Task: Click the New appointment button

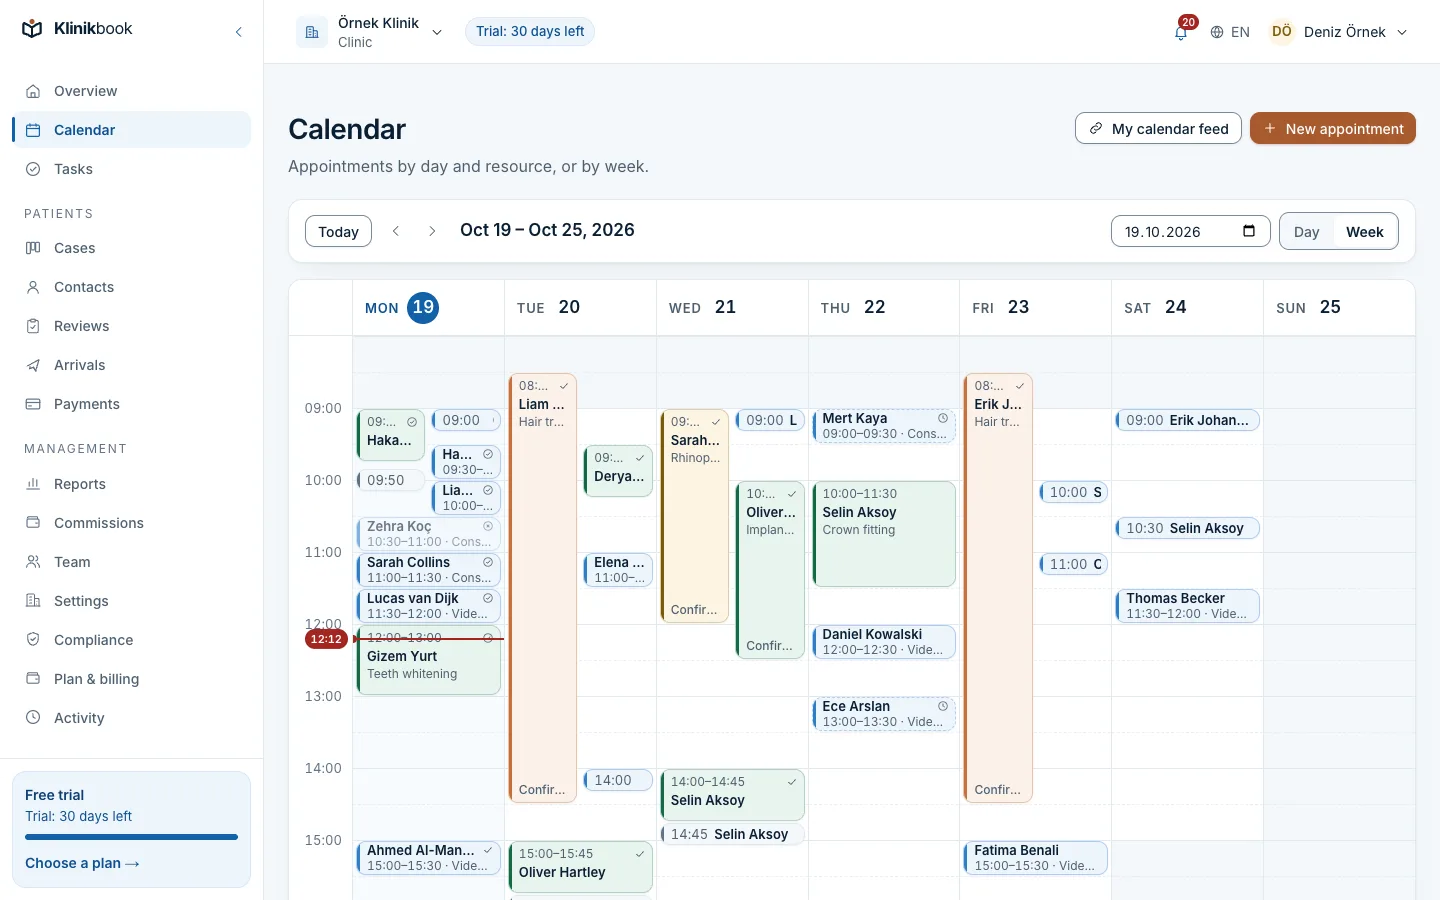Action: pyautogui.click(x=1333, y=128)
